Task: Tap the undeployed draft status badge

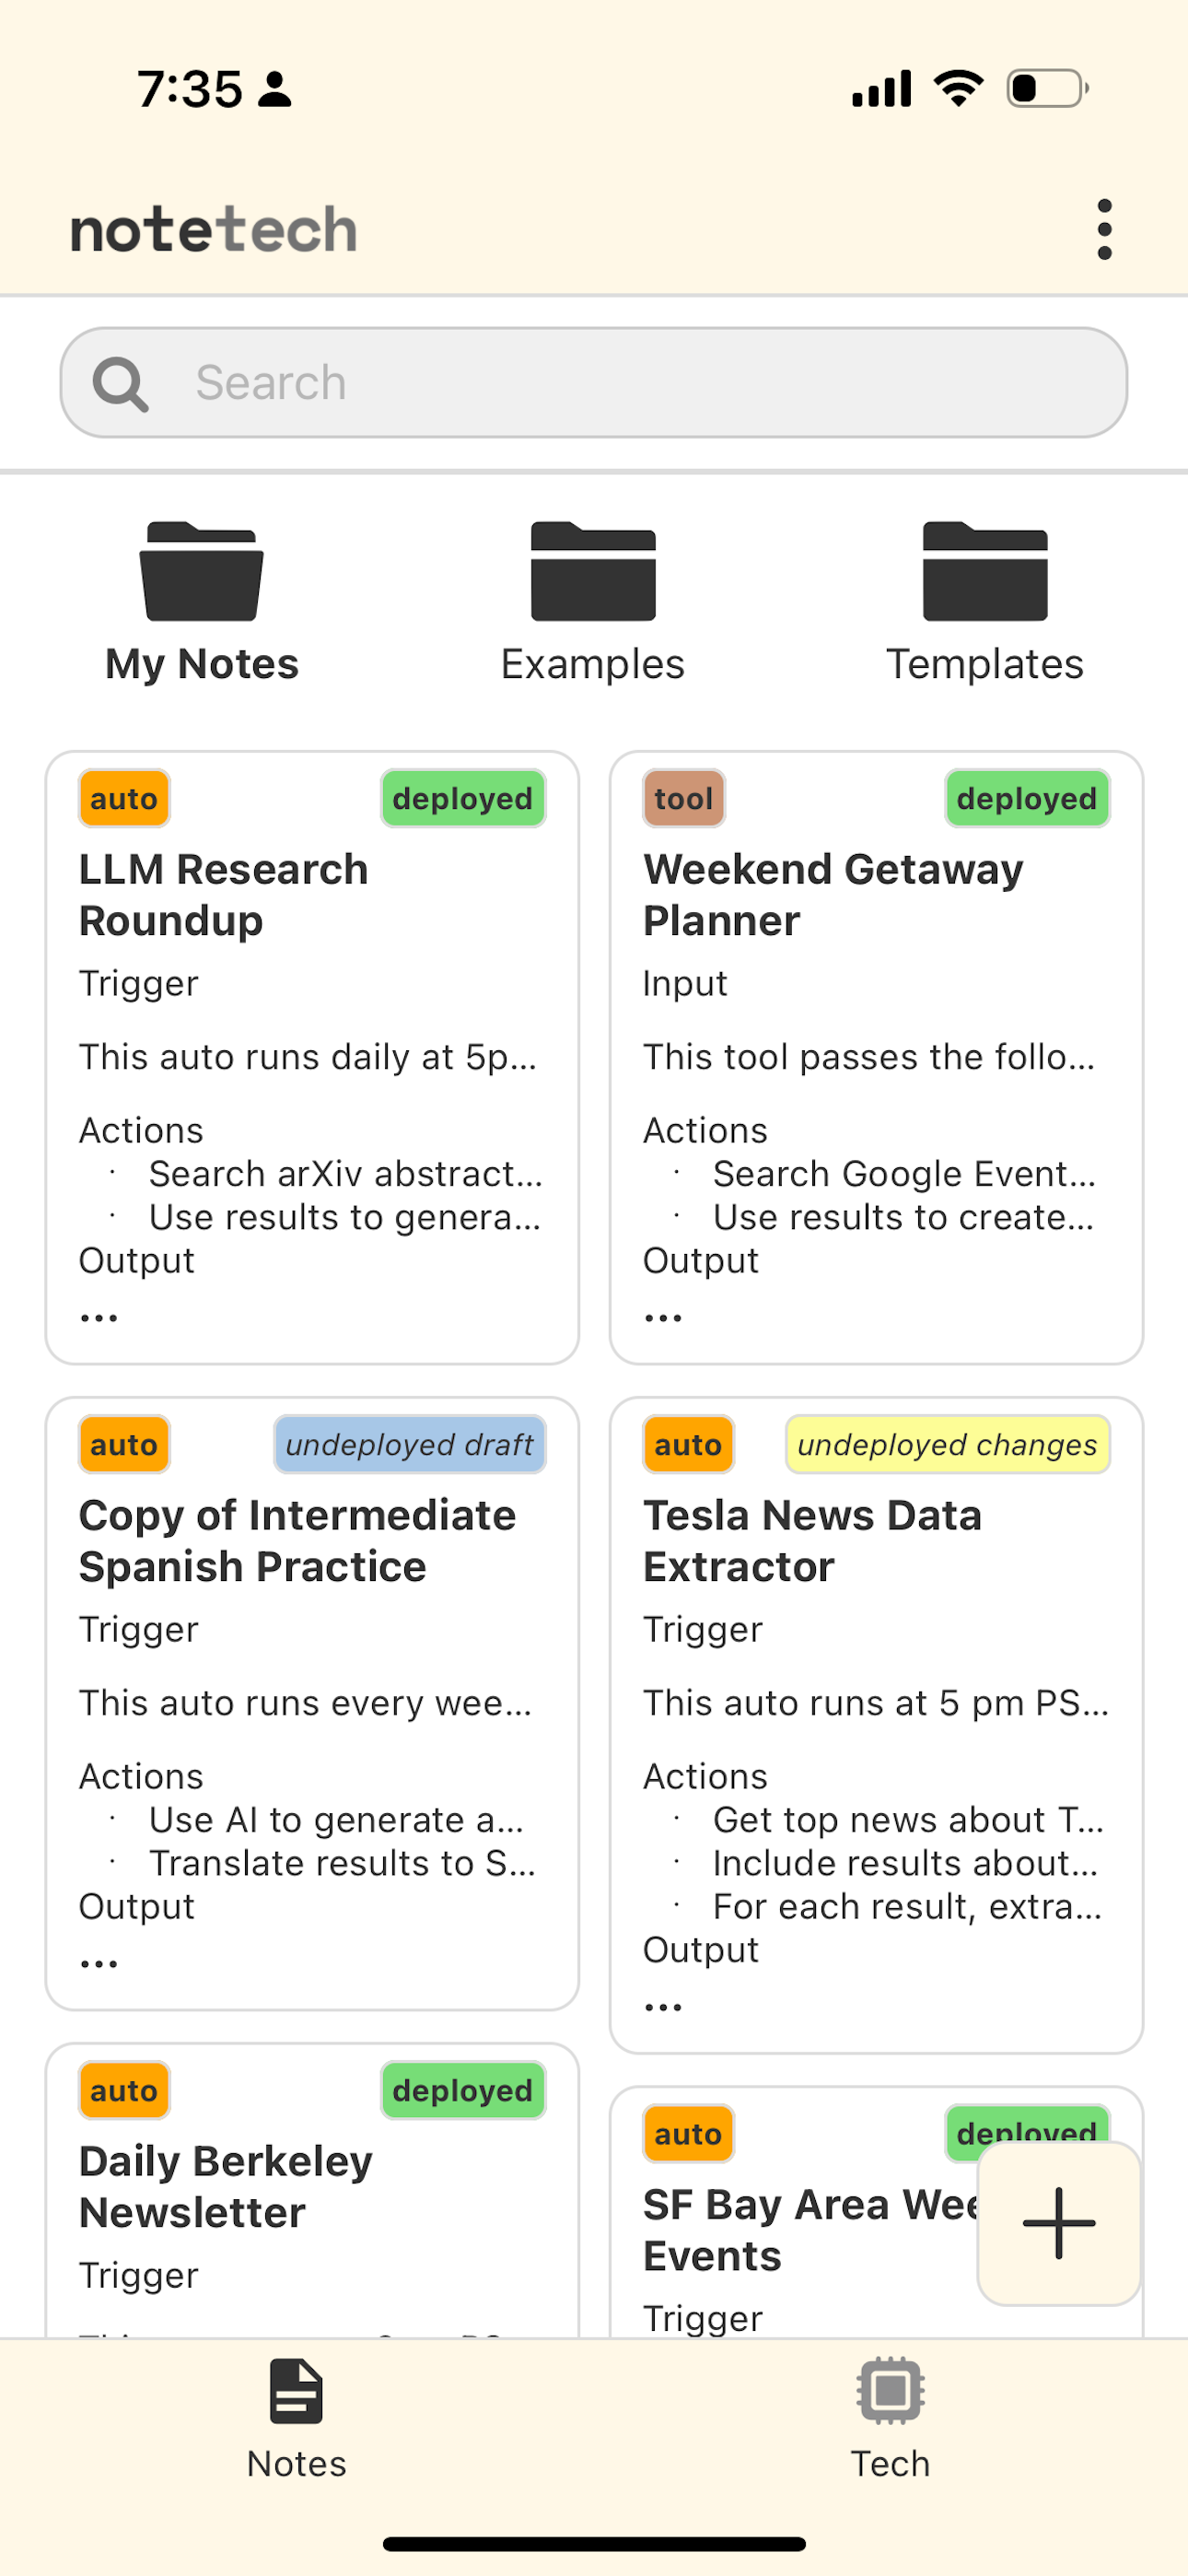Action: pyautogui.click(x=409, y=1444)
